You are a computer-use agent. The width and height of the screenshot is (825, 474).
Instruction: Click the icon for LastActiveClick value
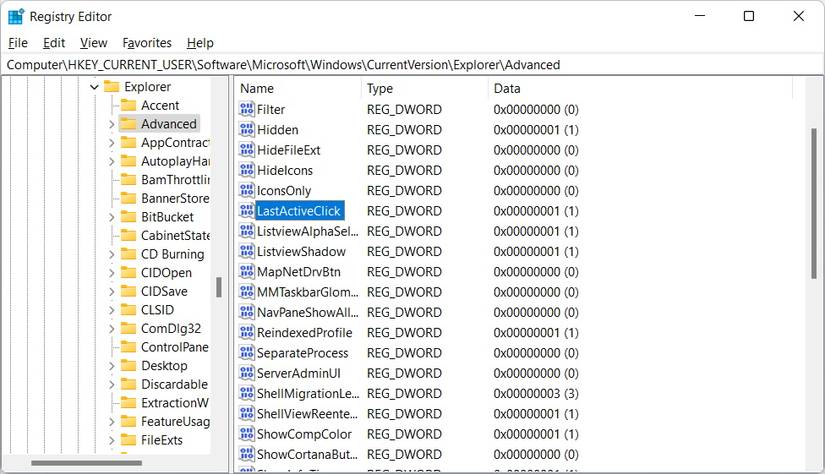247,211
